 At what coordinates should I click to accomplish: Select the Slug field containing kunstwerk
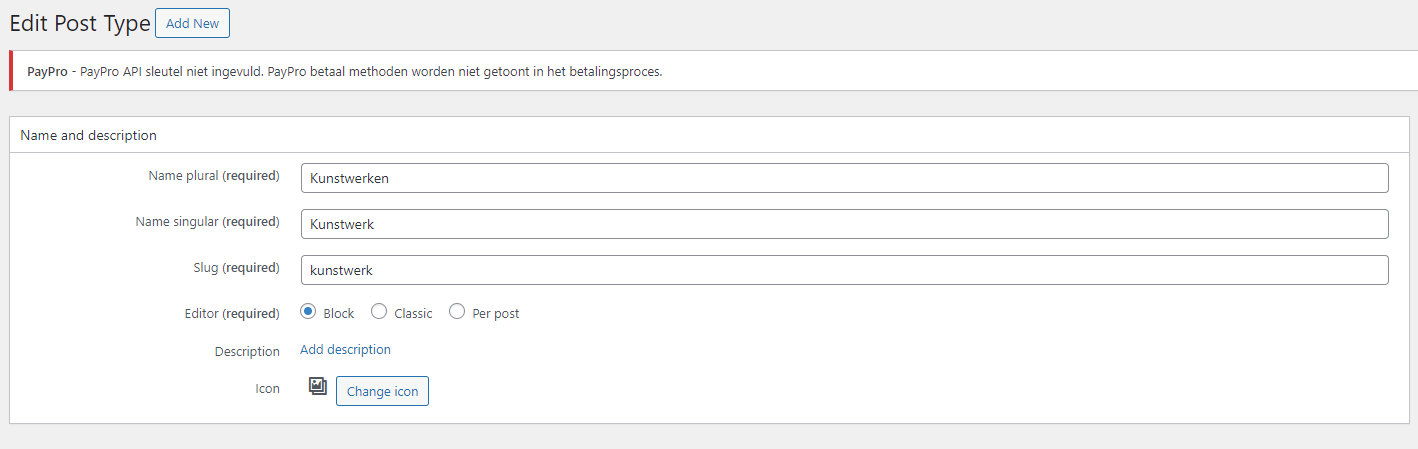pos(844,270)
